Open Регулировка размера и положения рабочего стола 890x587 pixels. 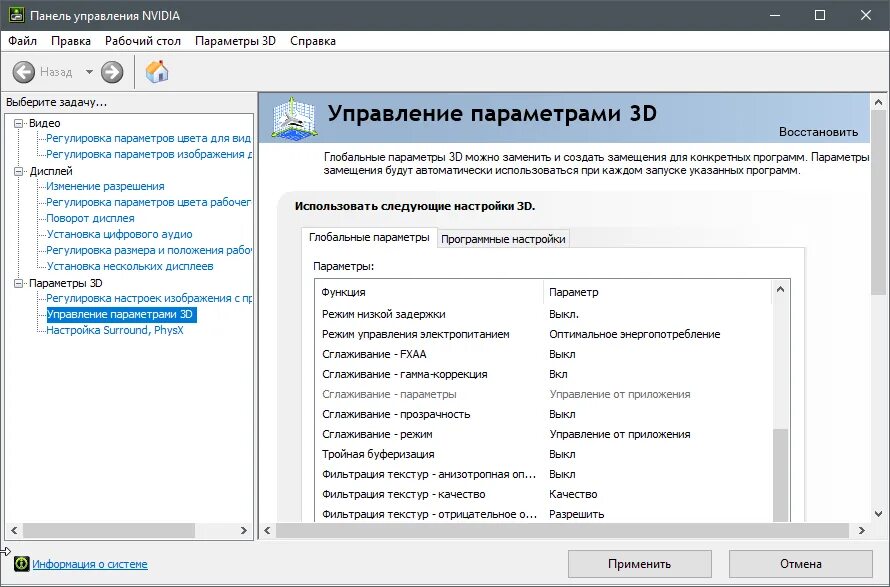149,250
